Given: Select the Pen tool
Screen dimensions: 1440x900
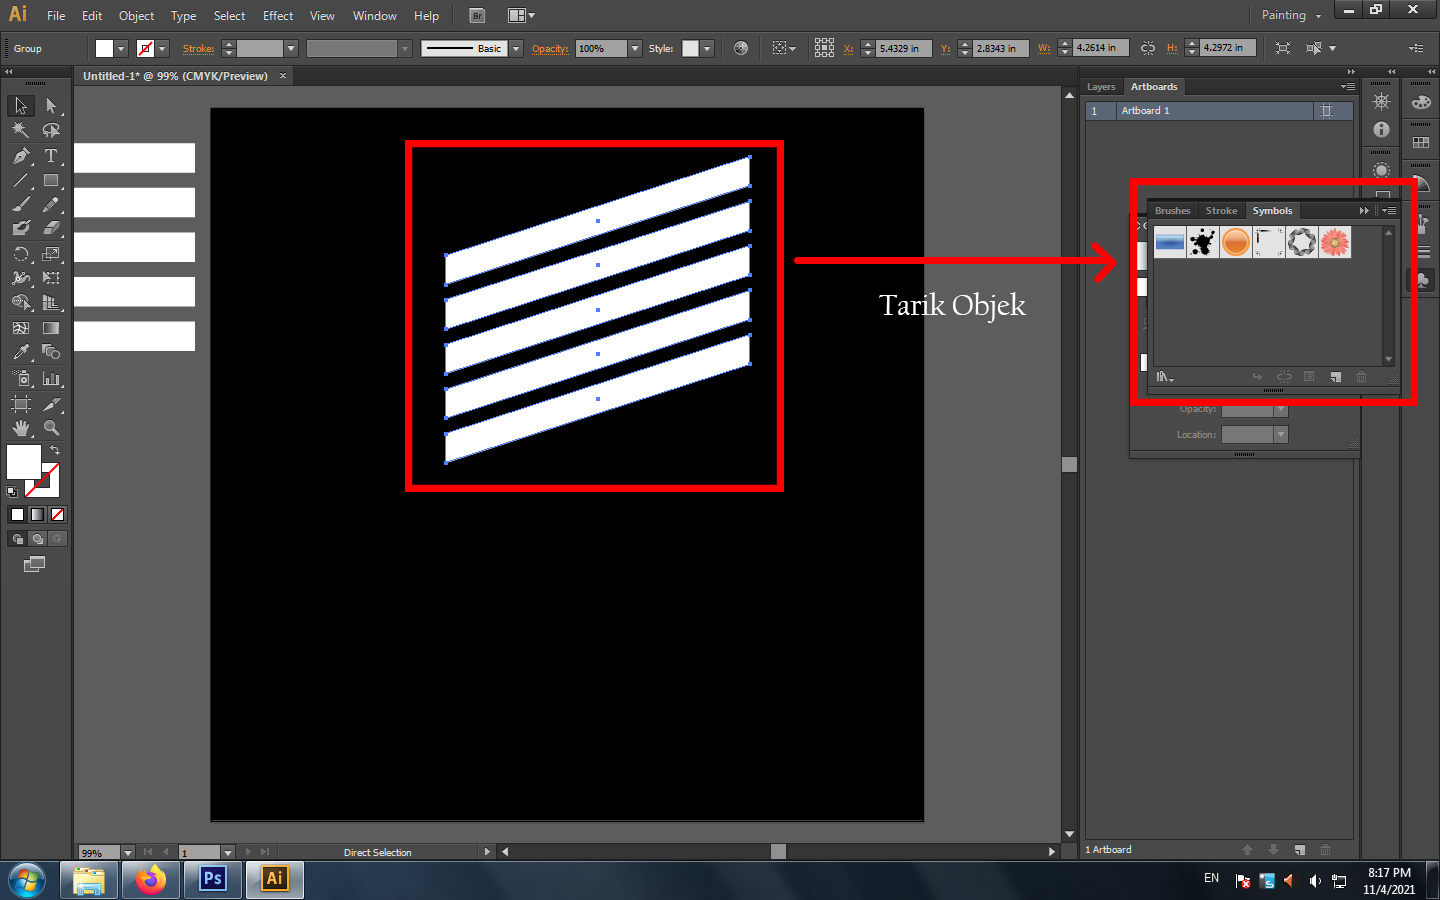Looking at the screenshot, I should [21, 156].
